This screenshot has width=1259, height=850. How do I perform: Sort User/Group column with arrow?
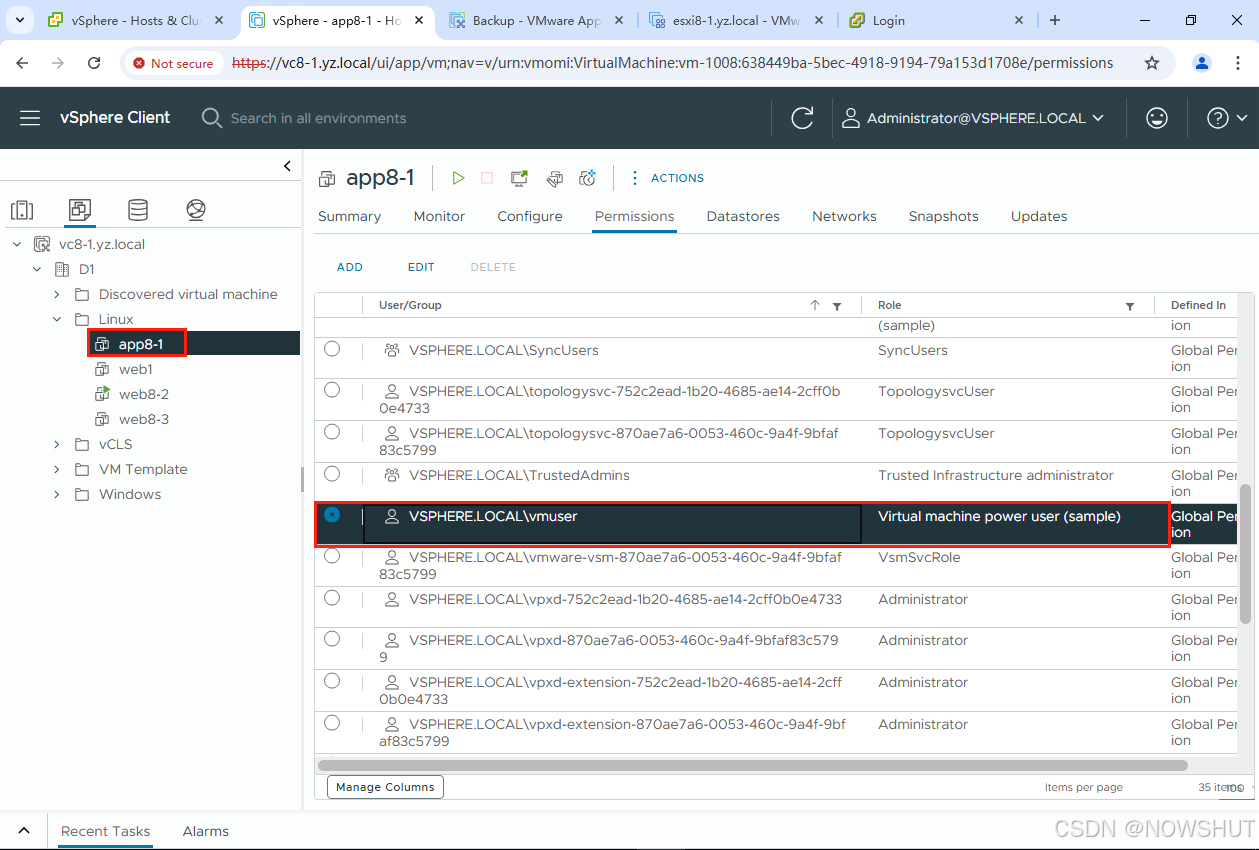815,305
